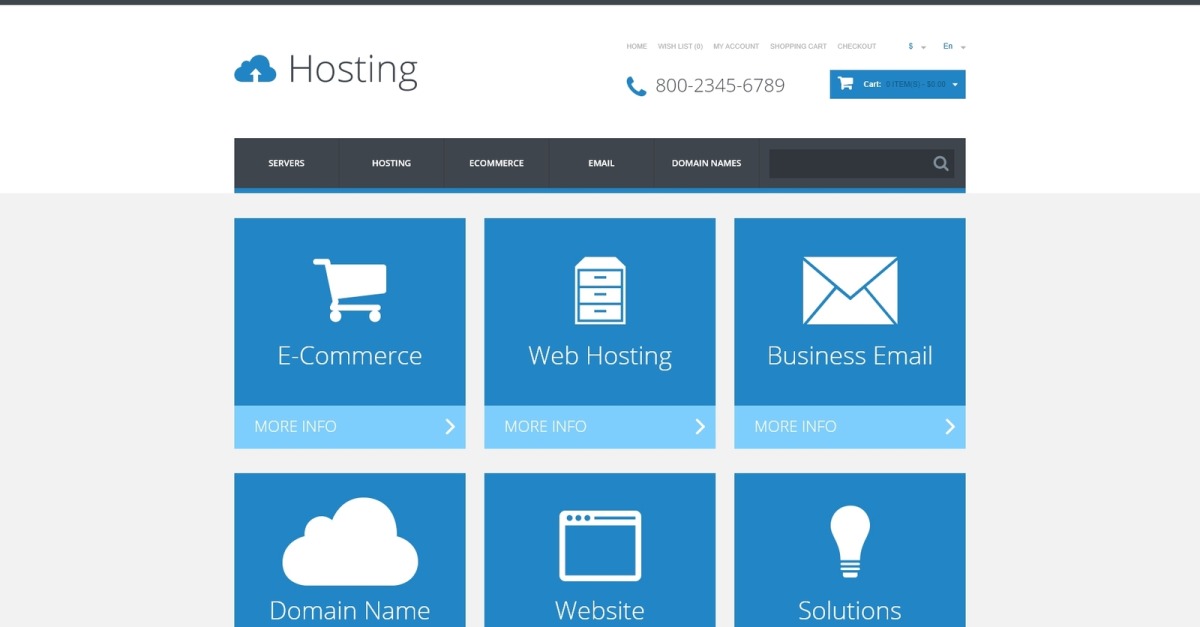Select the Solutions light bulb icon
1200x627 pixels.
[850, 541]
